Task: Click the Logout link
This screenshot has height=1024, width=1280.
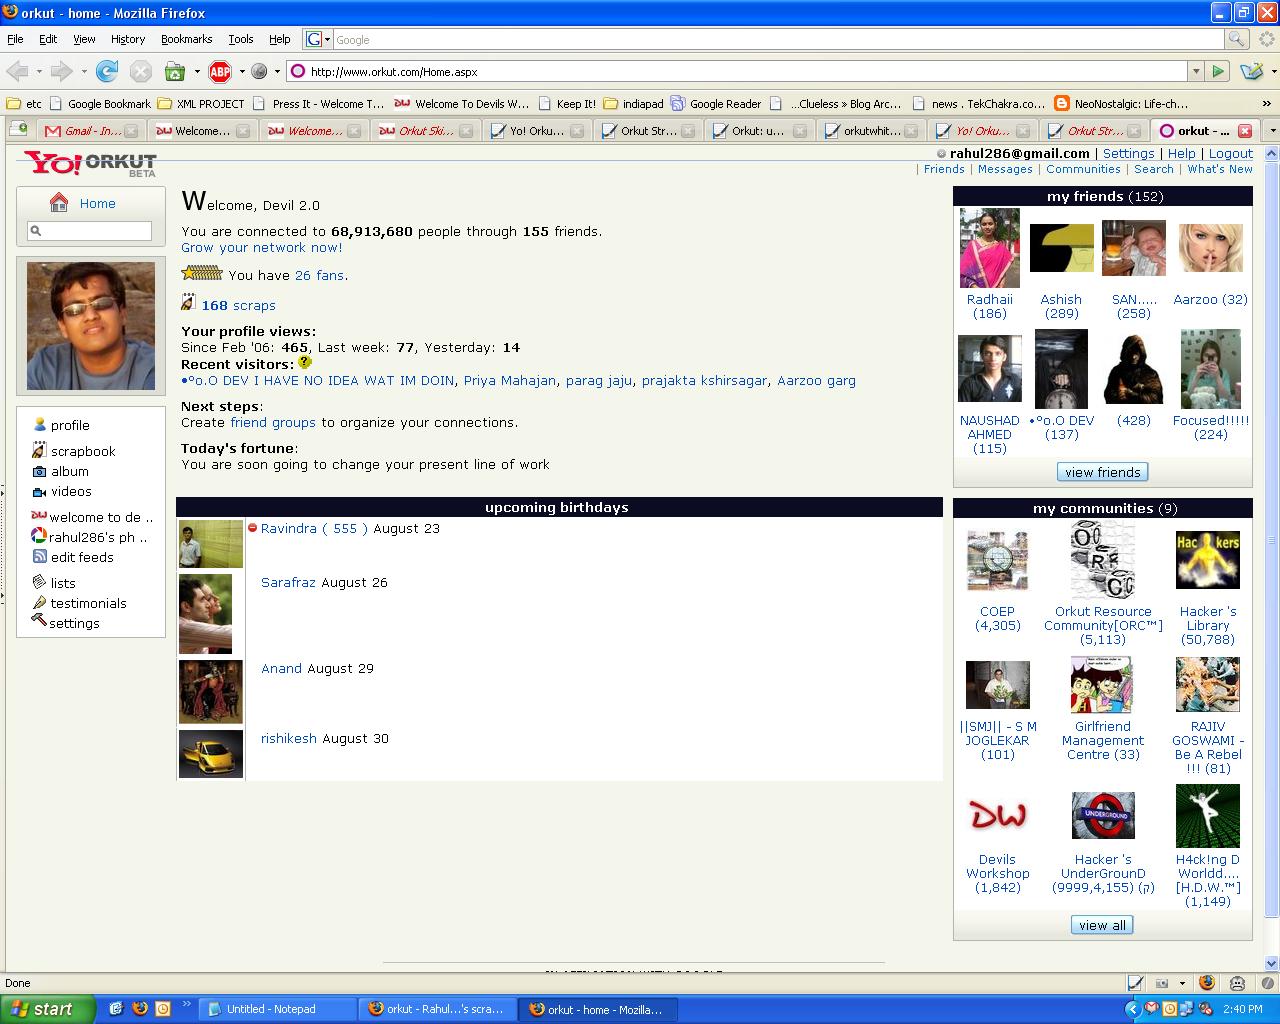Action: click(1230, 153)
